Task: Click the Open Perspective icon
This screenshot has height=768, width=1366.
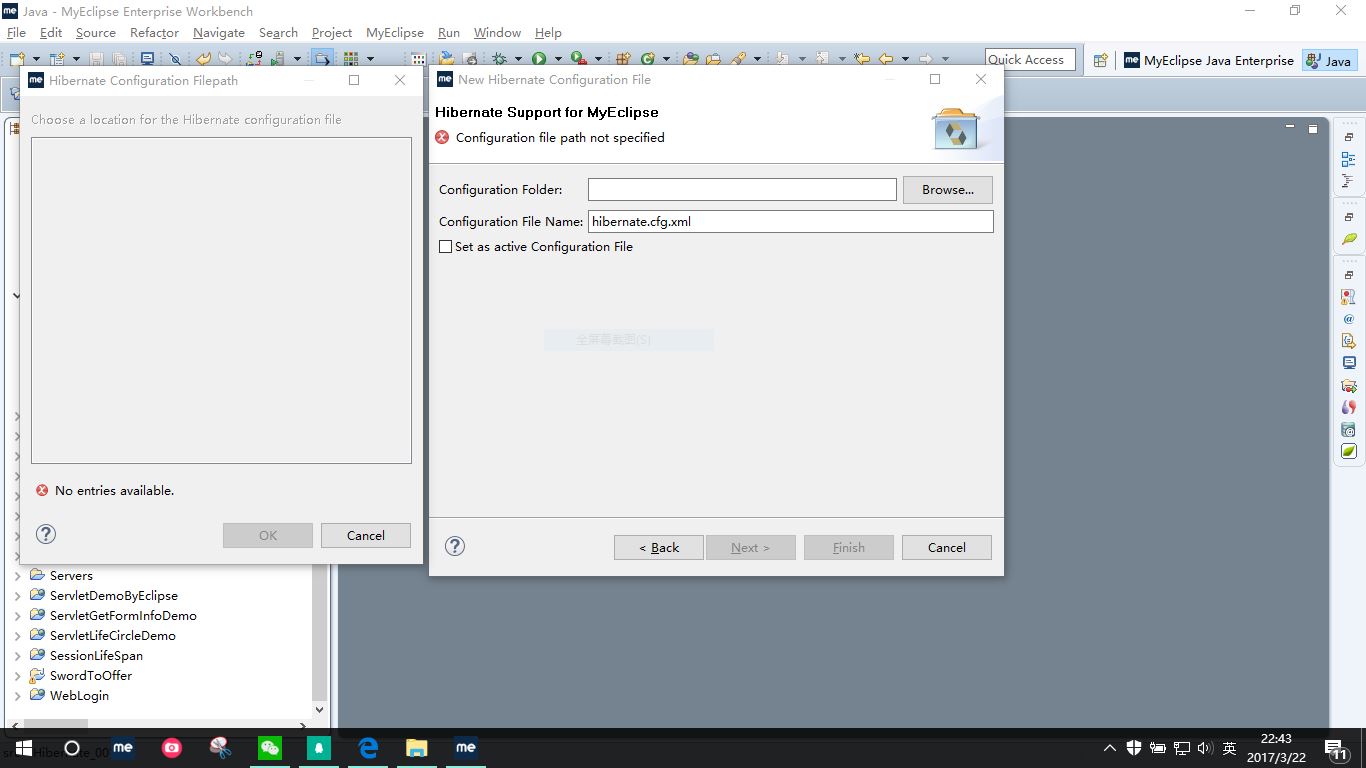Action: (x=1100, y=60)
